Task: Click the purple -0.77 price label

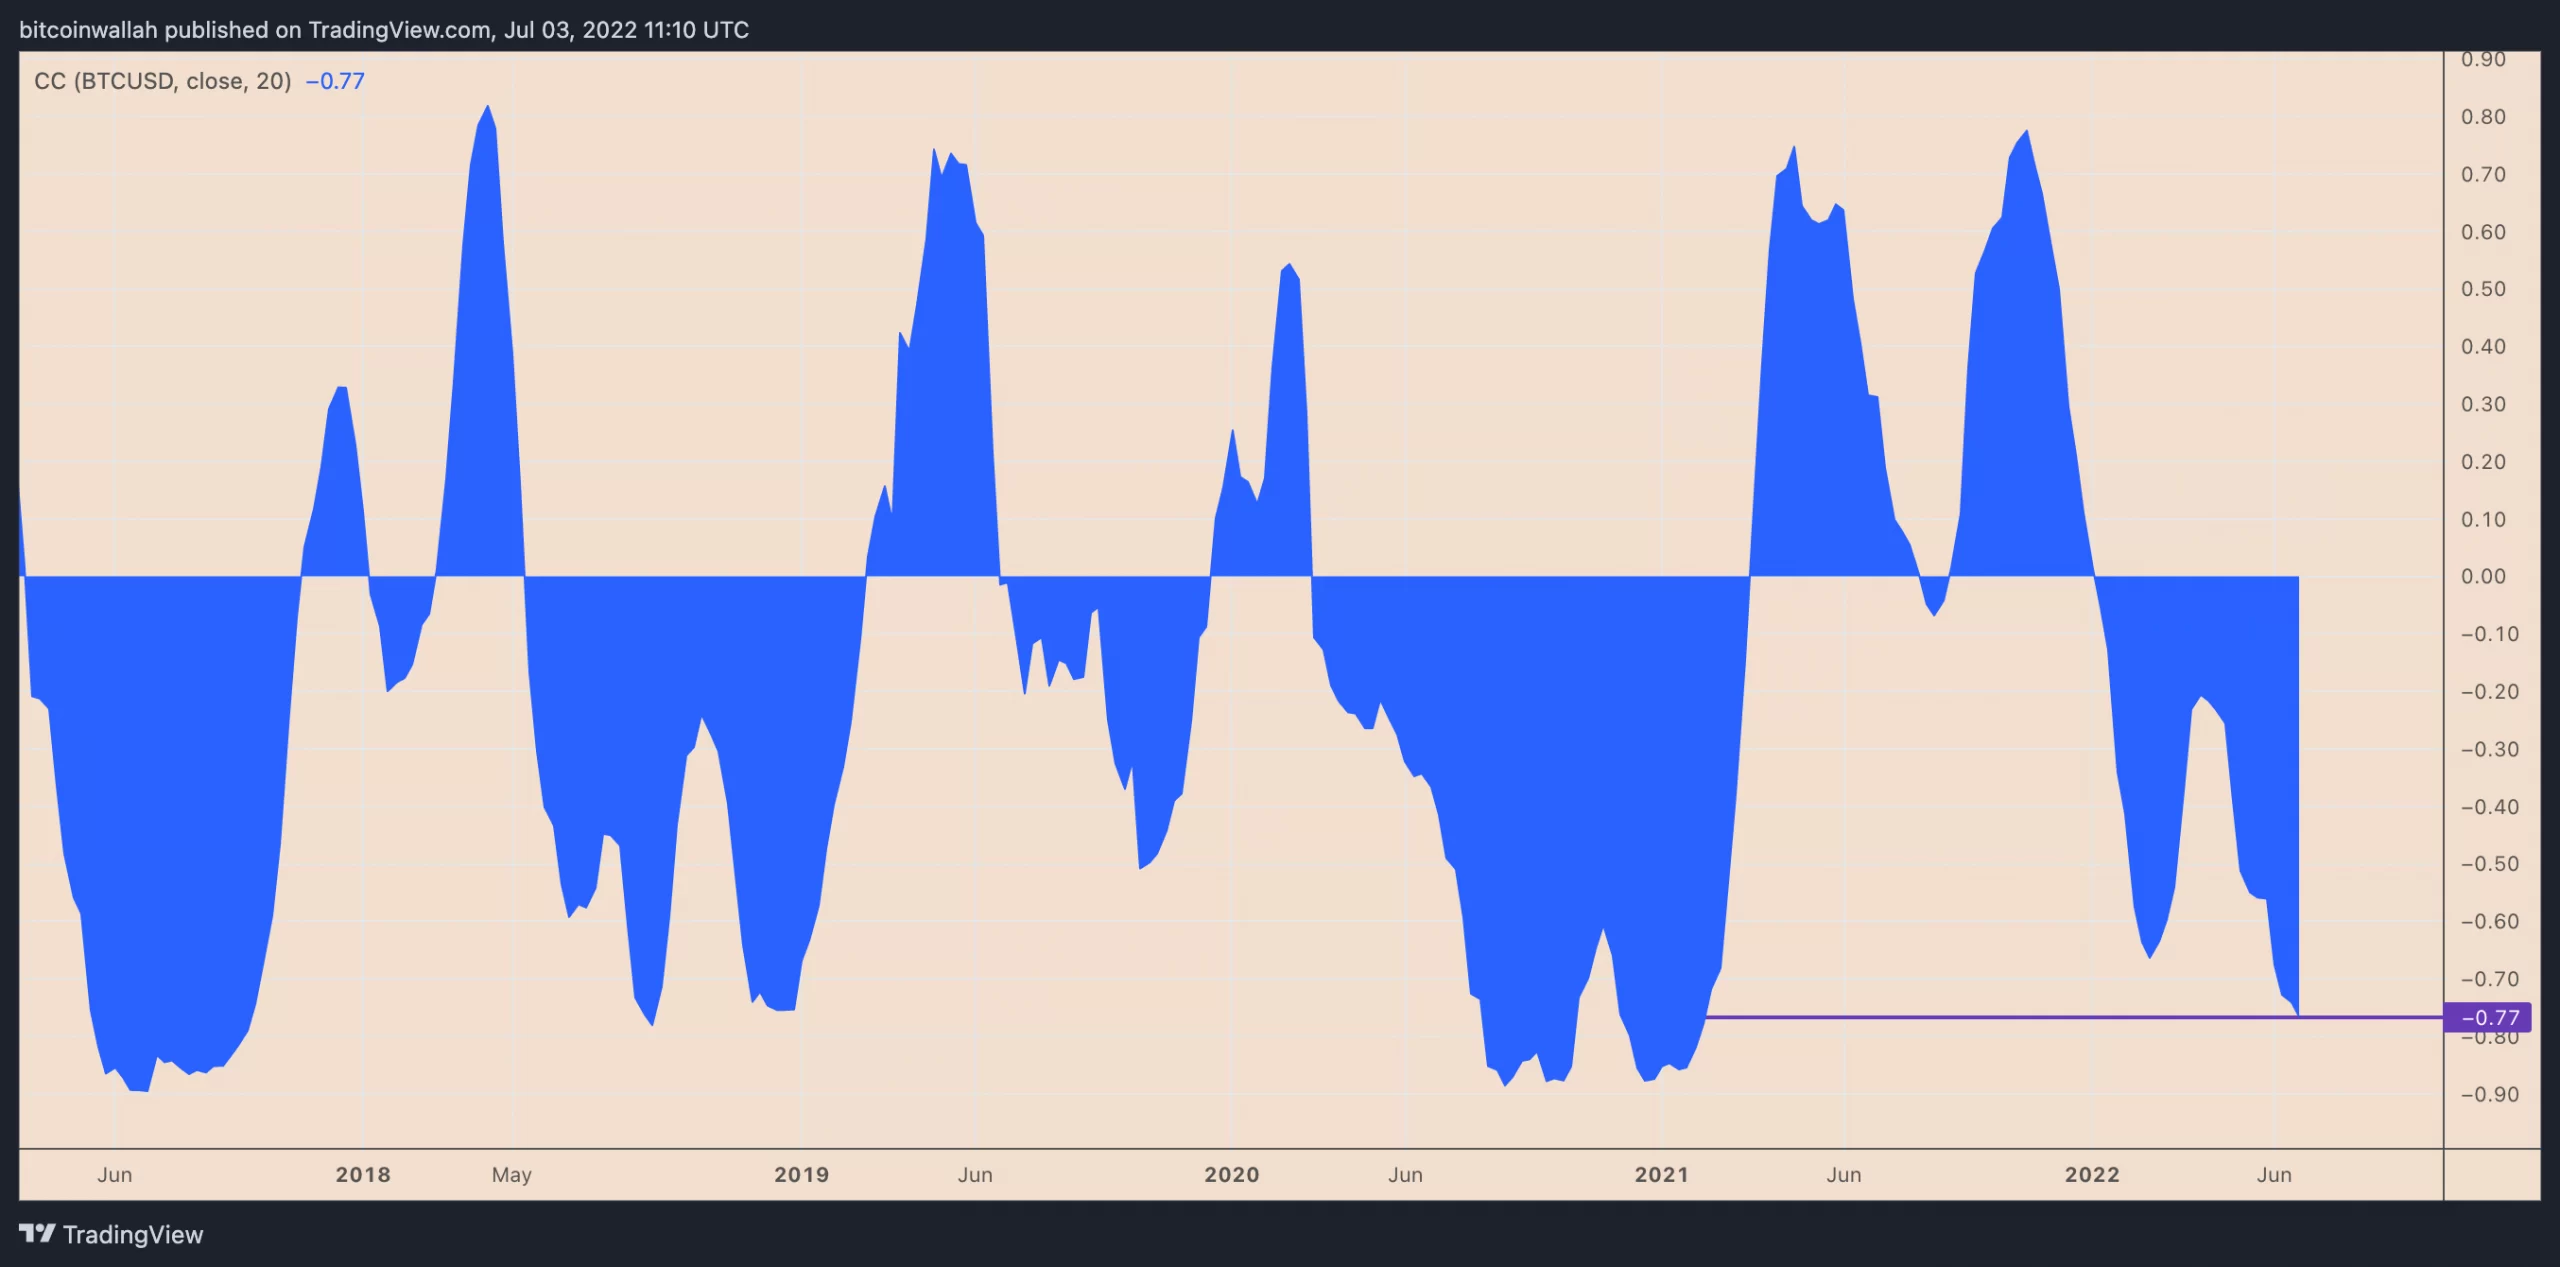Action: click(x=2487, y=1017)
